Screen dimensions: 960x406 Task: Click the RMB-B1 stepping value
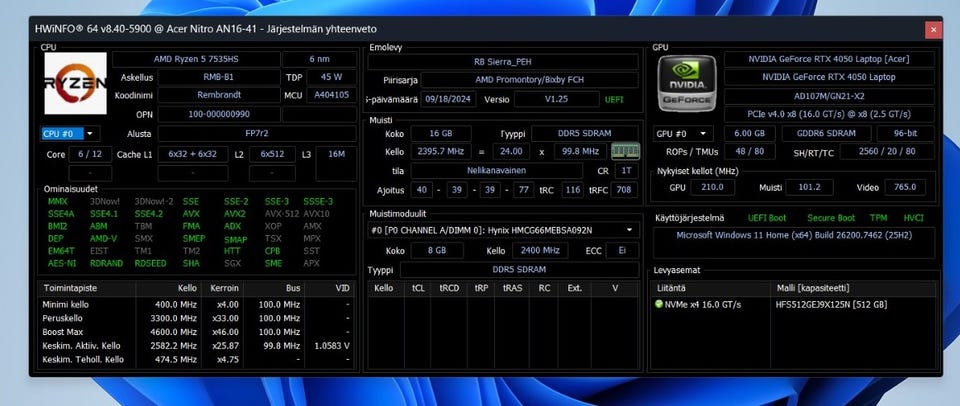[x=219, y=78]
